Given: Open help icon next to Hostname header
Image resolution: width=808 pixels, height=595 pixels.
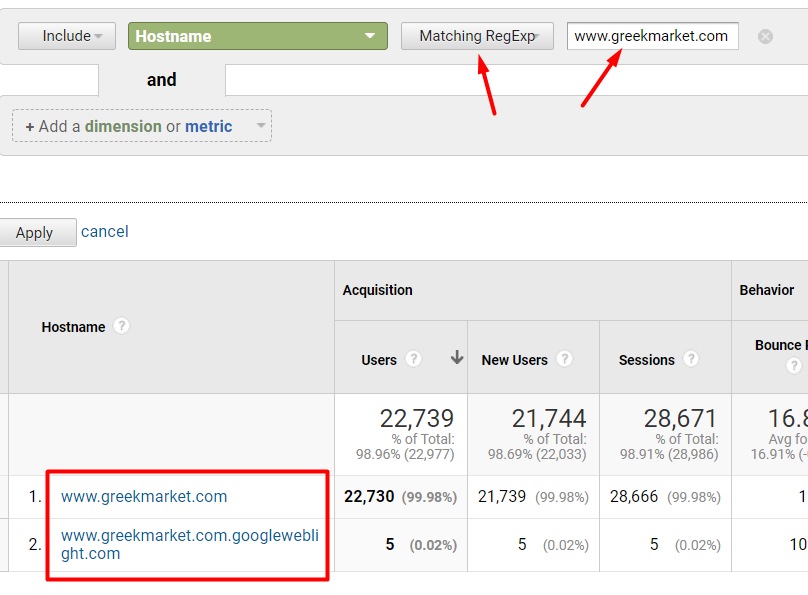Looking at the screenshot, I should (121, 326).
